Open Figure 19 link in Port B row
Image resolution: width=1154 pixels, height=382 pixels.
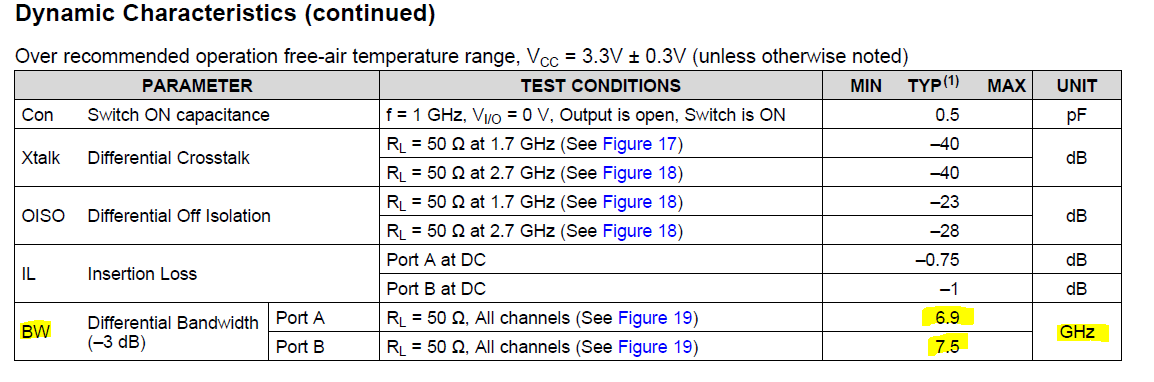point(655,347)
